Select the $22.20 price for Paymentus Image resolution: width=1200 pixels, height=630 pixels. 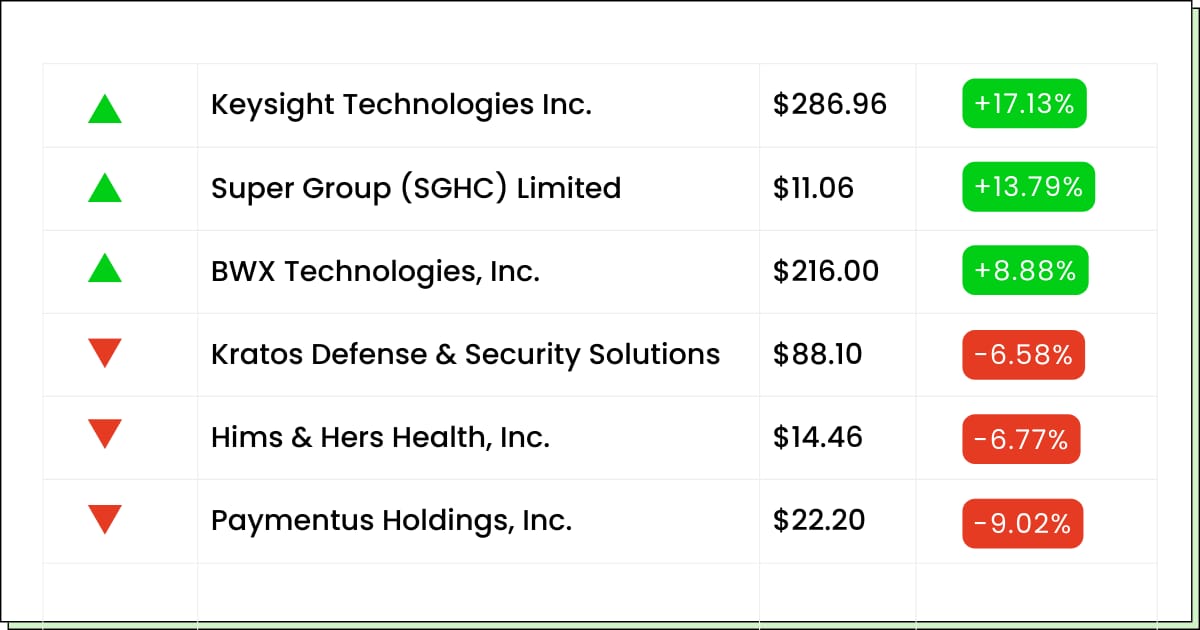(x=819, y=520)
